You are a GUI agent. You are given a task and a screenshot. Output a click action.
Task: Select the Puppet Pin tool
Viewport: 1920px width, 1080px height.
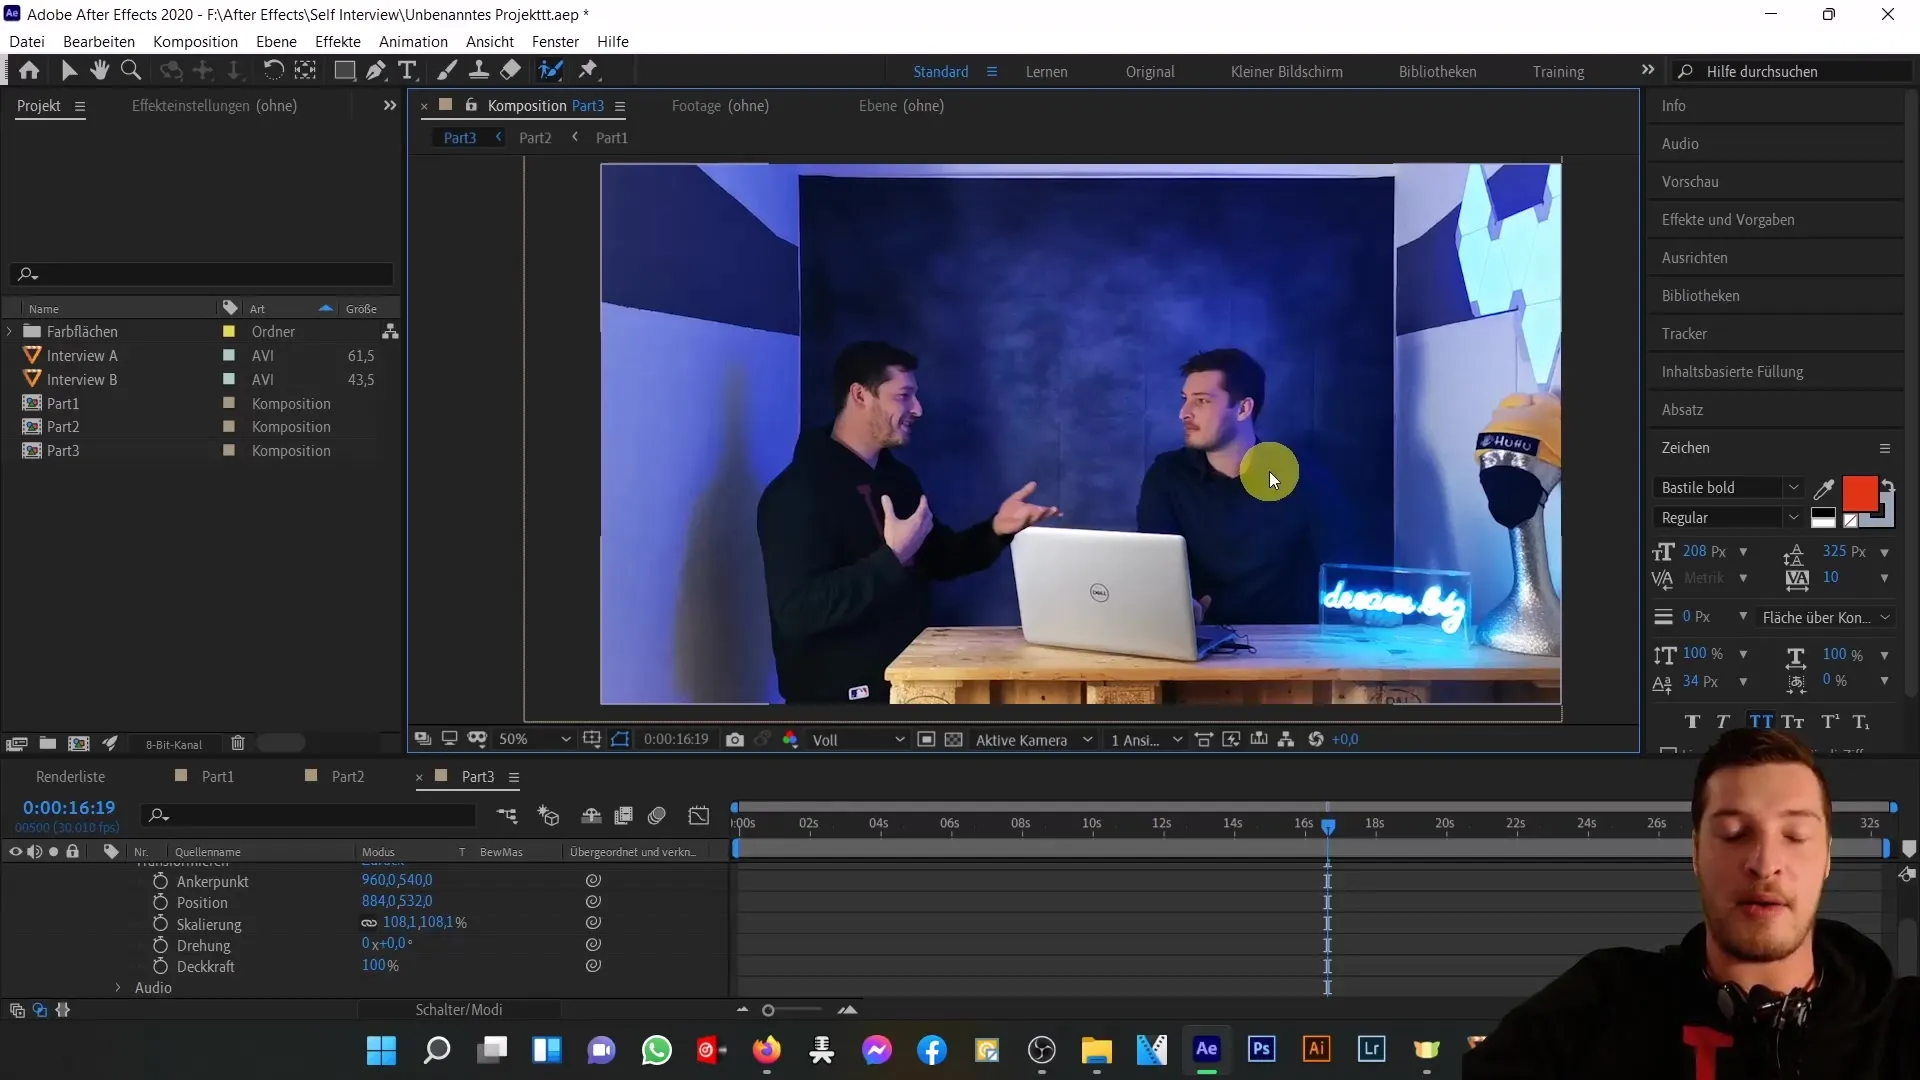(588, 70)
